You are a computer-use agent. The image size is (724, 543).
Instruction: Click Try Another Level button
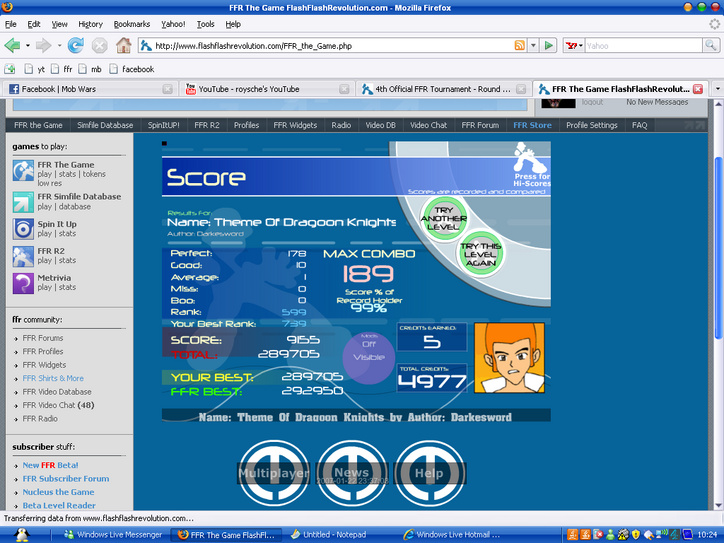coord(444,219)
